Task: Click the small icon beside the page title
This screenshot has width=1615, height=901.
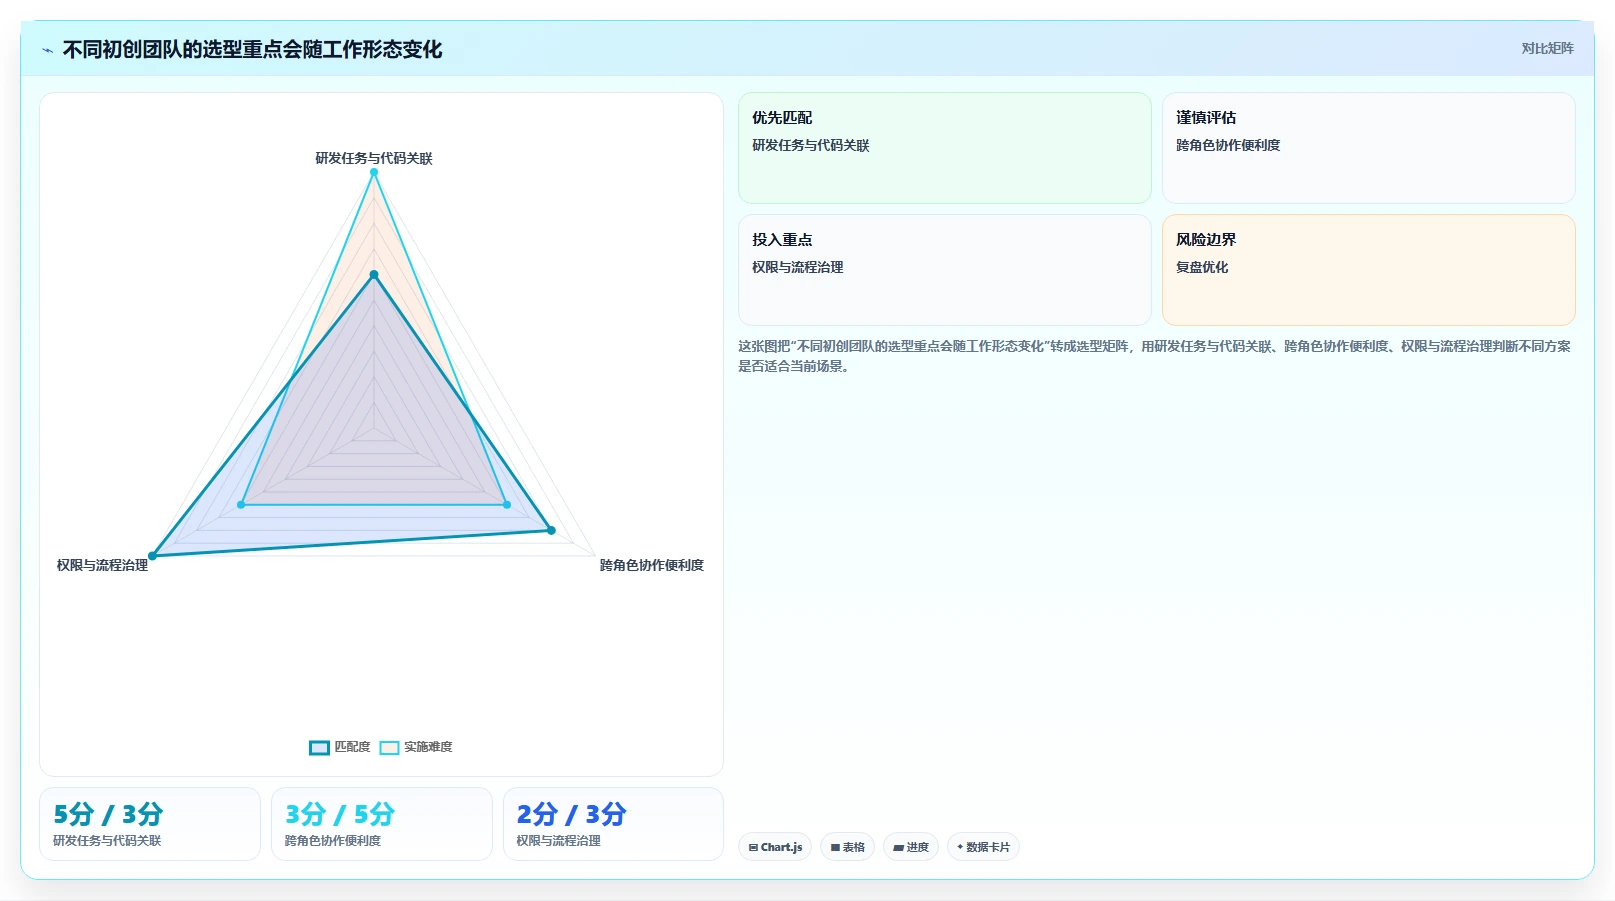Action: 47,50
